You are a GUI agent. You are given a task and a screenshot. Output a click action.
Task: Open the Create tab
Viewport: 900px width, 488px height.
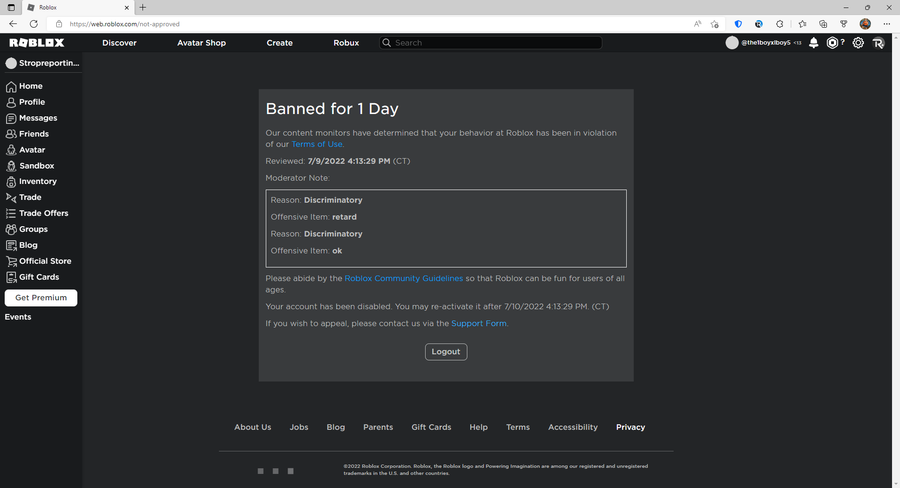click(280, 43)
